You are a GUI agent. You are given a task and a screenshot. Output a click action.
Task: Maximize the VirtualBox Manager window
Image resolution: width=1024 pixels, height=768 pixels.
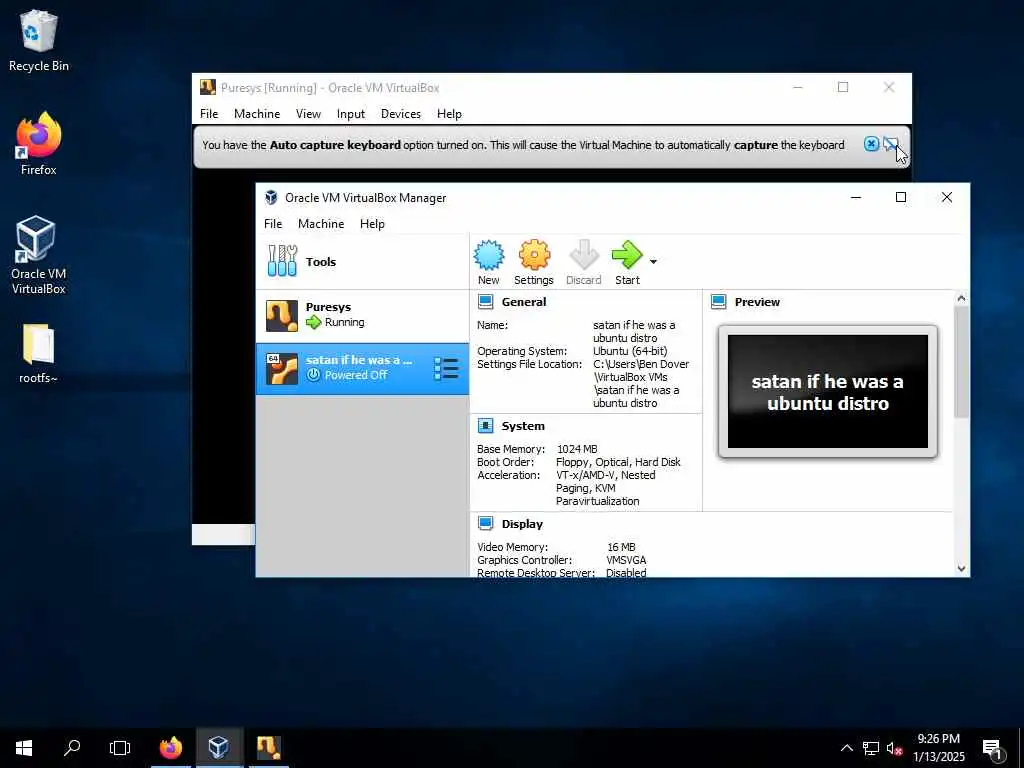(x=901, y=197)
